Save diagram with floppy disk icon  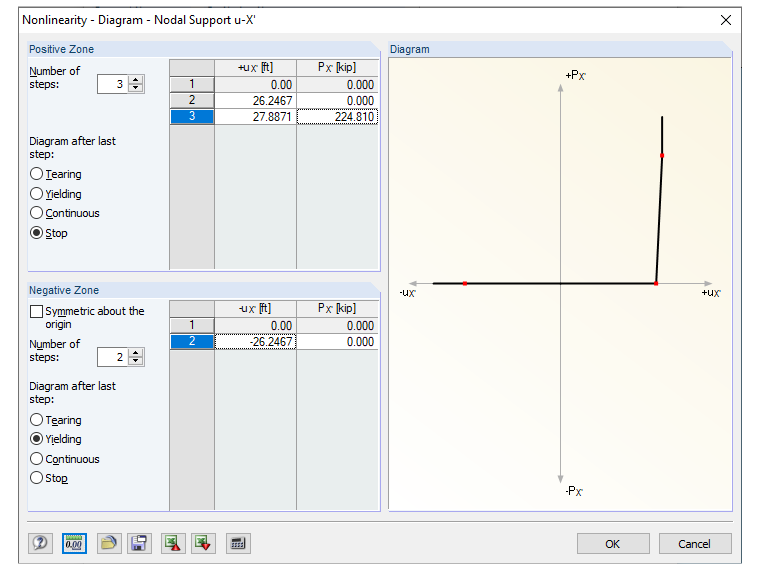(x=139, y=543)
